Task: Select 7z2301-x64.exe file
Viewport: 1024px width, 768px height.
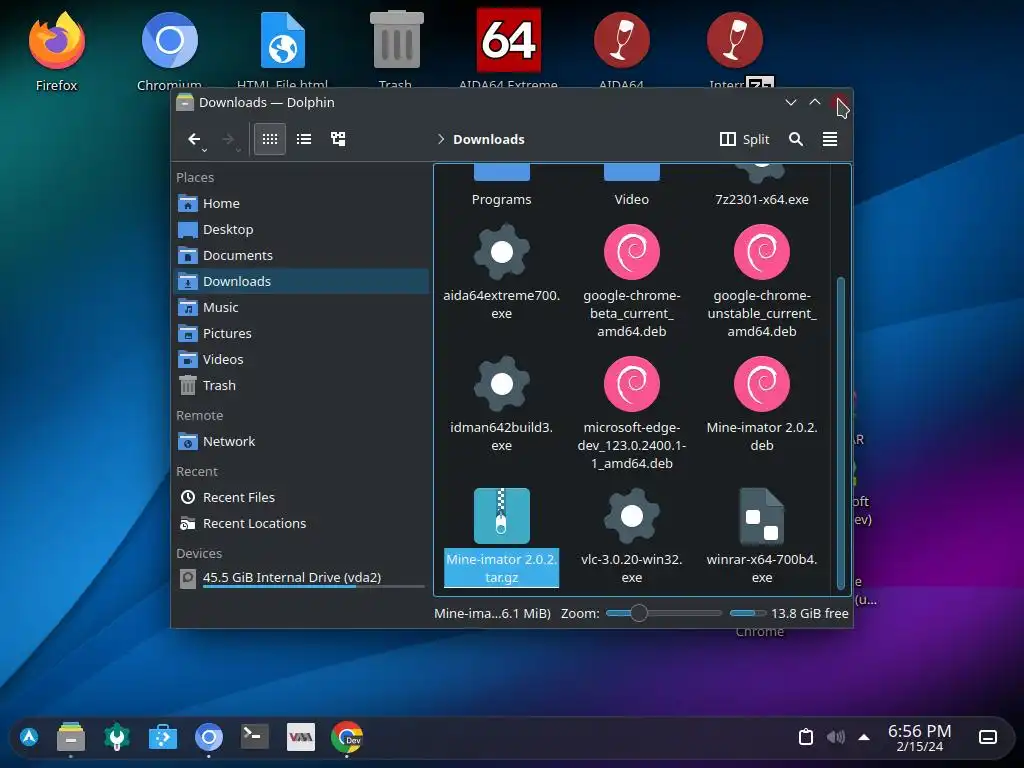Action: [x=761, y=187]
